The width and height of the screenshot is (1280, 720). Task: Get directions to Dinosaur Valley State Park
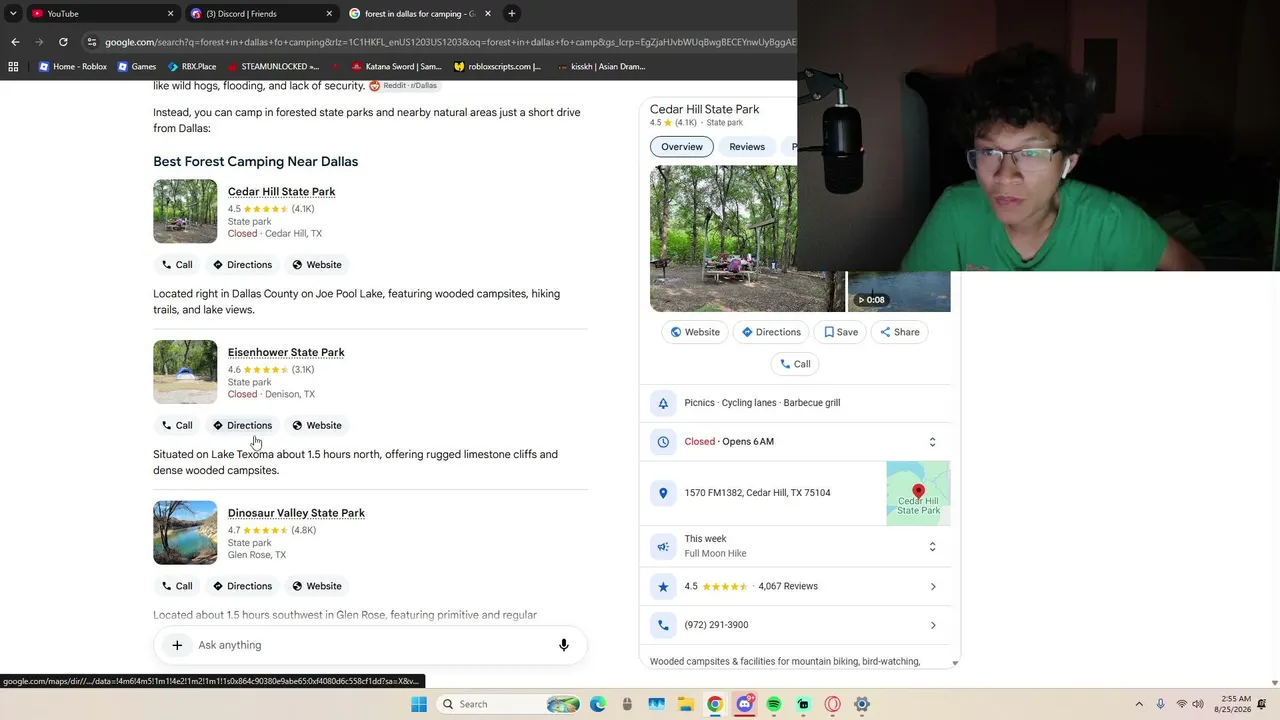coord(242,586)
